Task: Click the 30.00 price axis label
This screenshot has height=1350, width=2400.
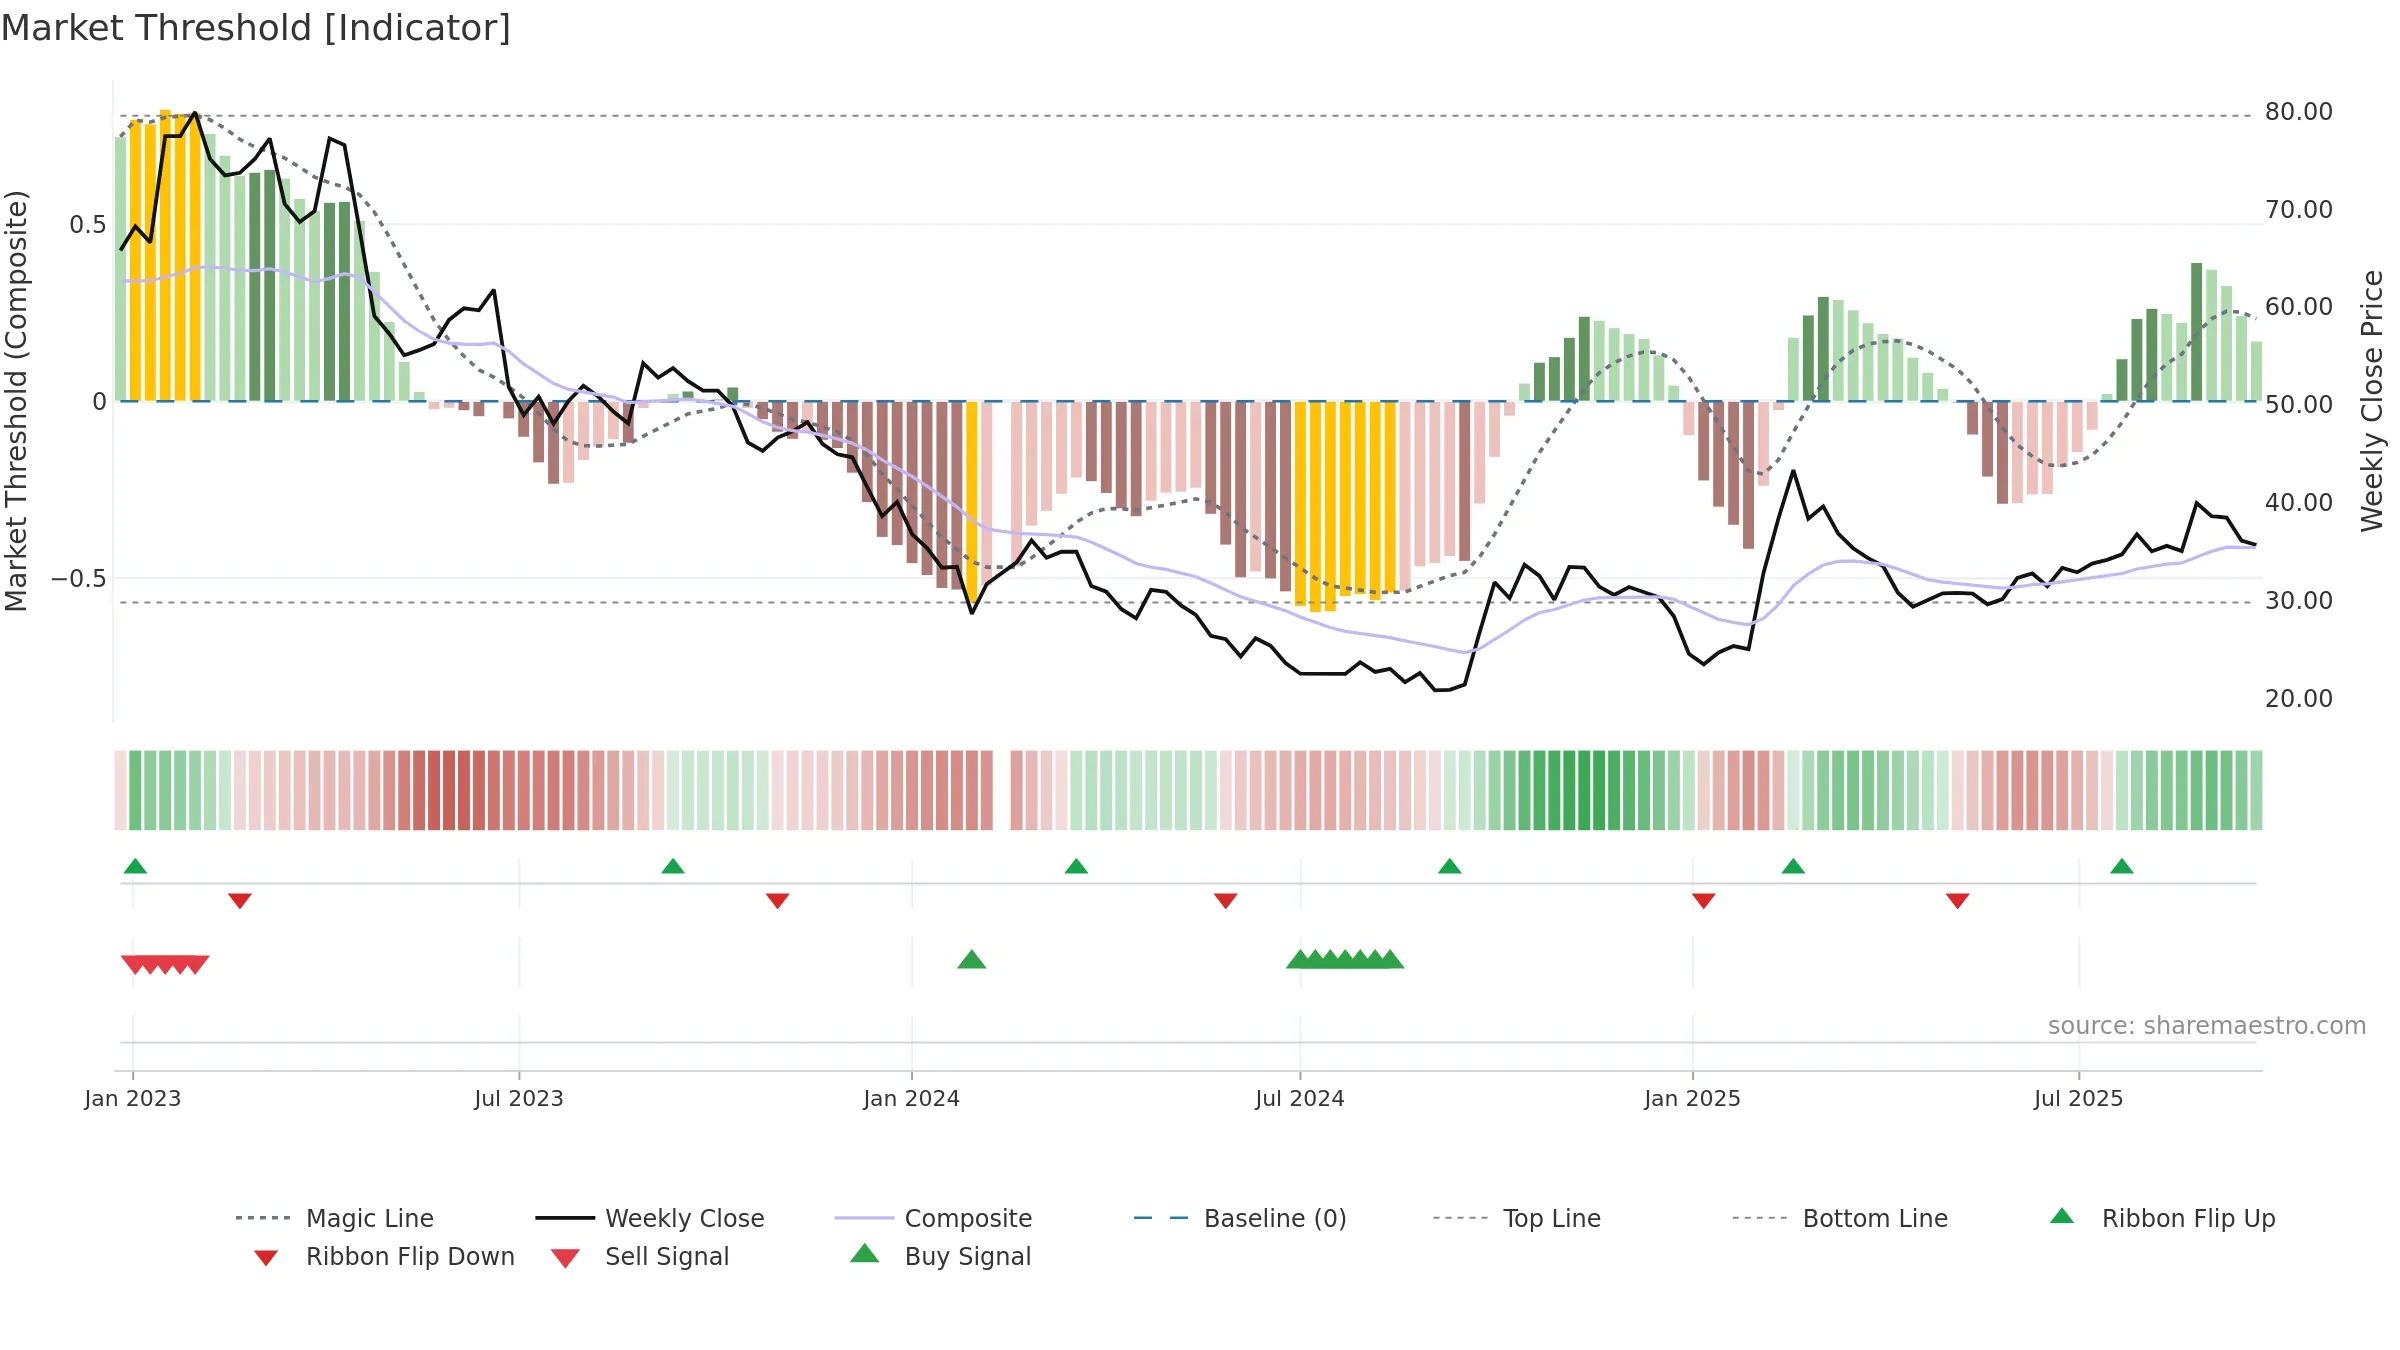Action: 2299,601
